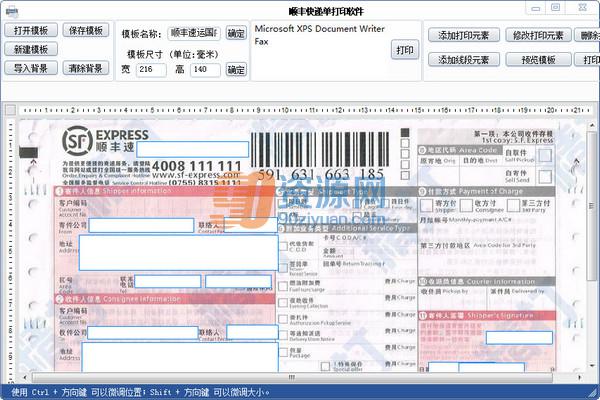This screenshot has height=400, width=600.
Task: Click the 打开模板 button
Action: (x=31, y=30)
